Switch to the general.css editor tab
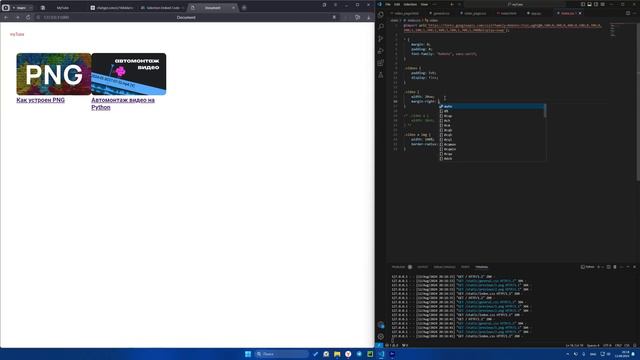 (440, 13)
